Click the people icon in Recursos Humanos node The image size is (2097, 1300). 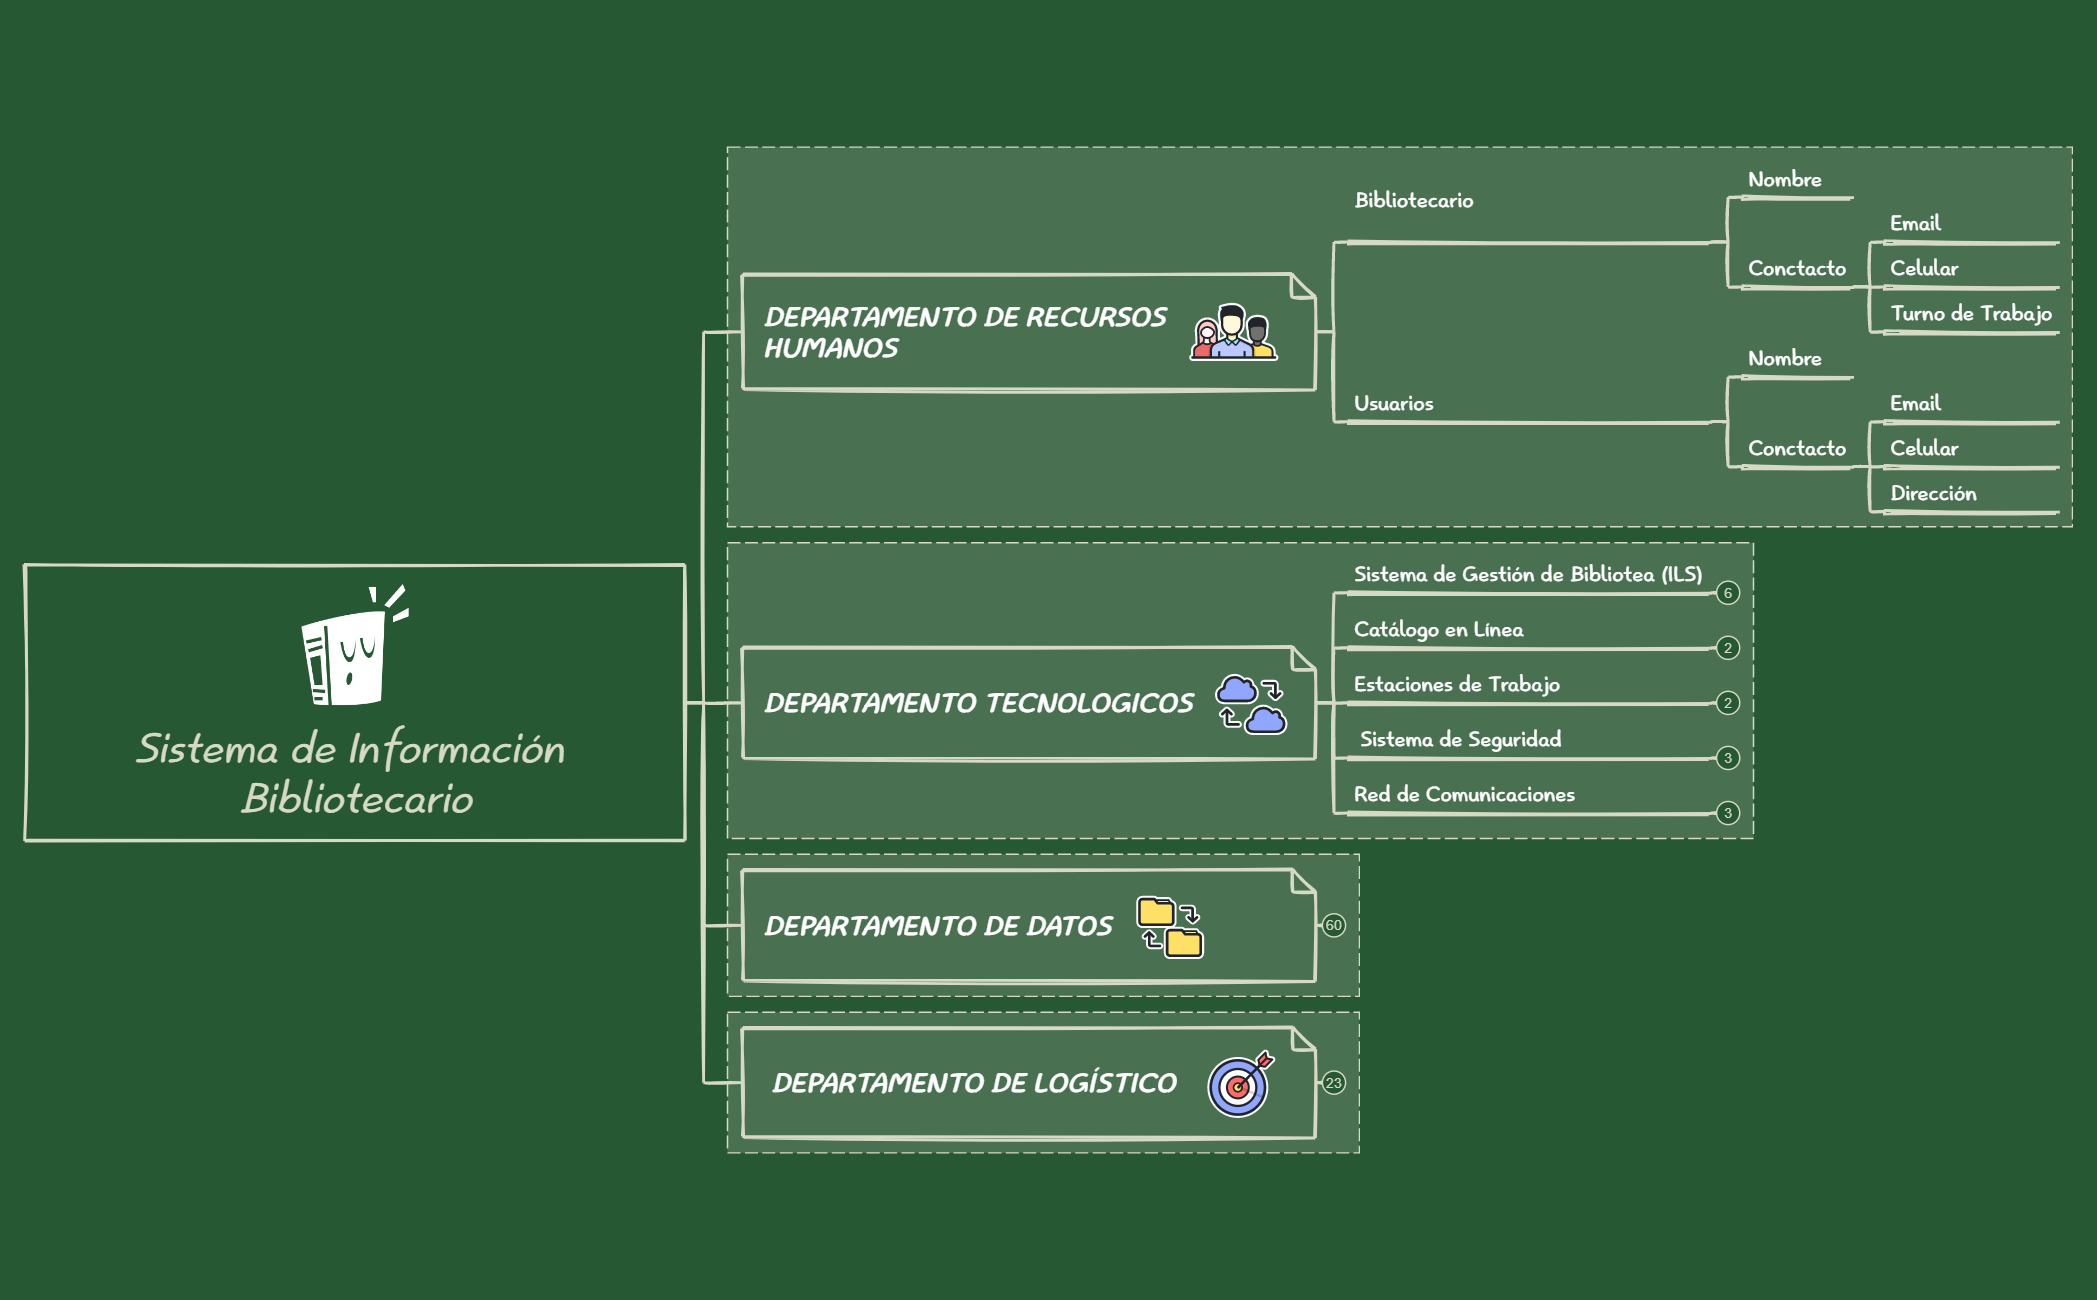(1233, 332)
